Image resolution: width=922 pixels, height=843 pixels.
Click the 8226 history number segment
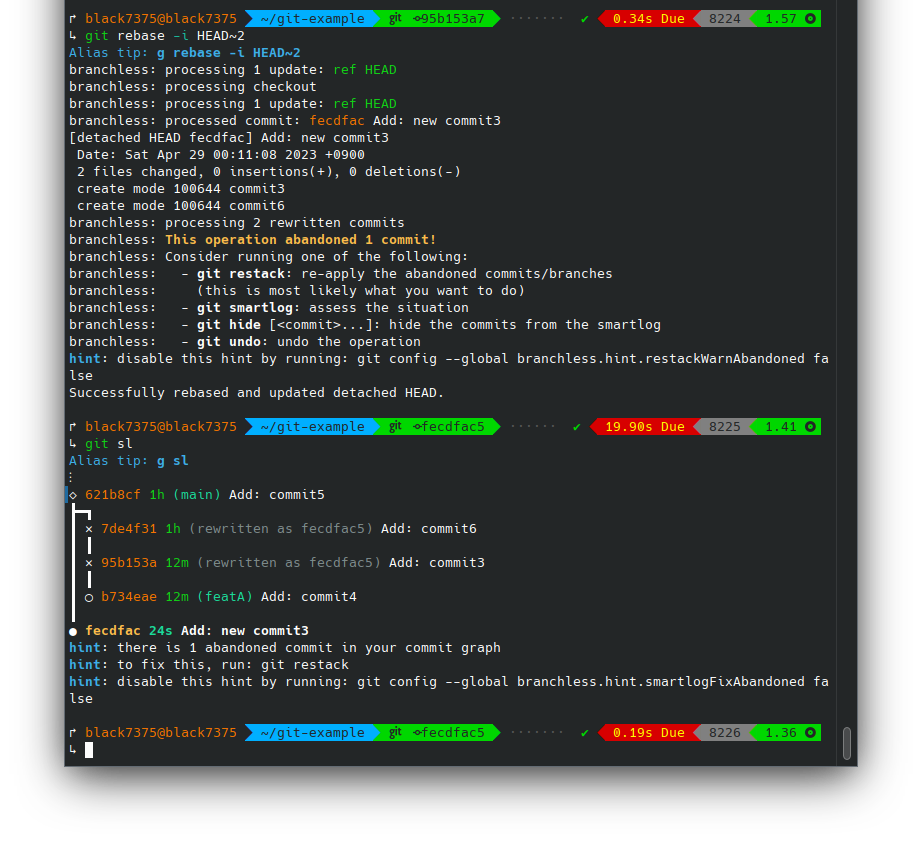coord(724,732)
